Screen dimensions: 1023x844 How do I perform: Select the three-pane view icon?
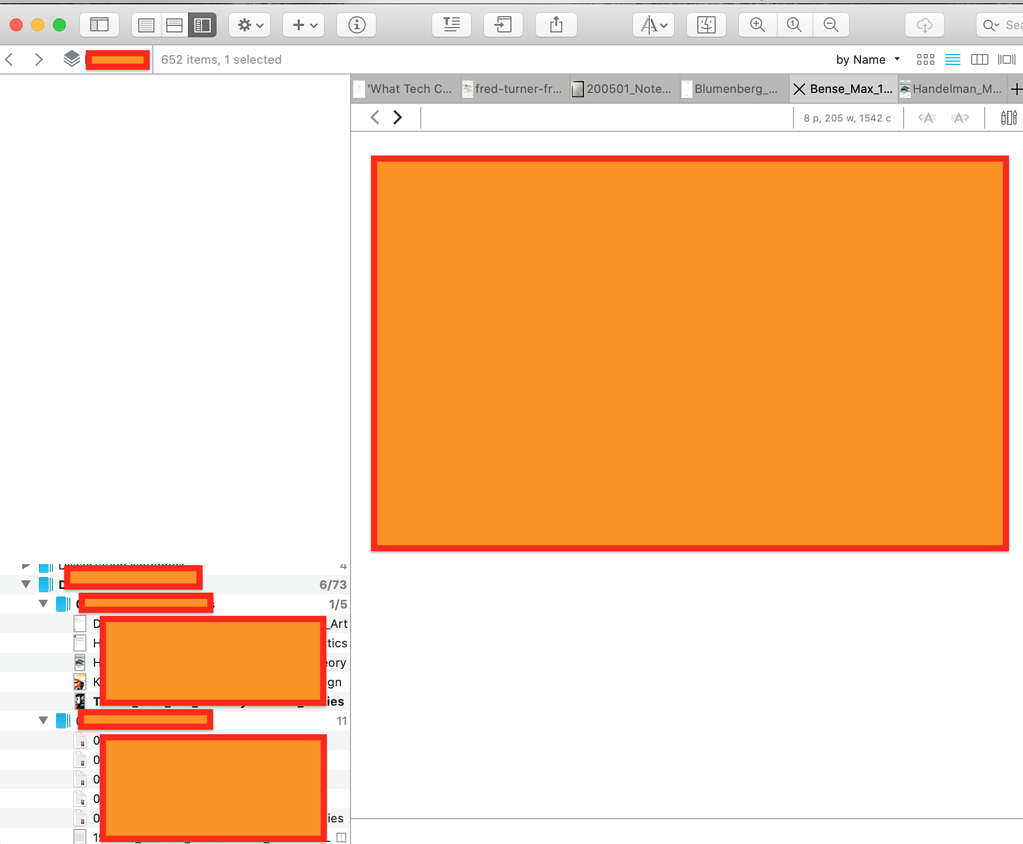(x=201, y=25)
